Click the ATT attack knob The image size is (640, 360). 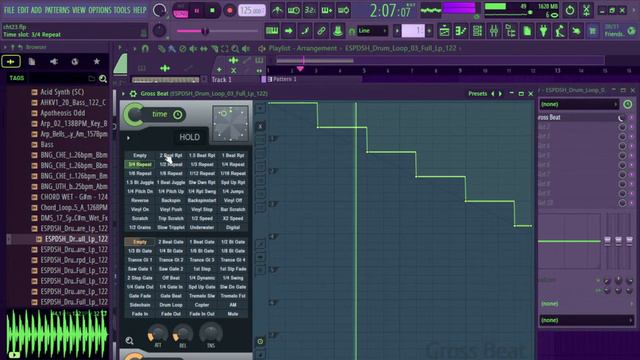pyautogui.click(x=158, y=334)
